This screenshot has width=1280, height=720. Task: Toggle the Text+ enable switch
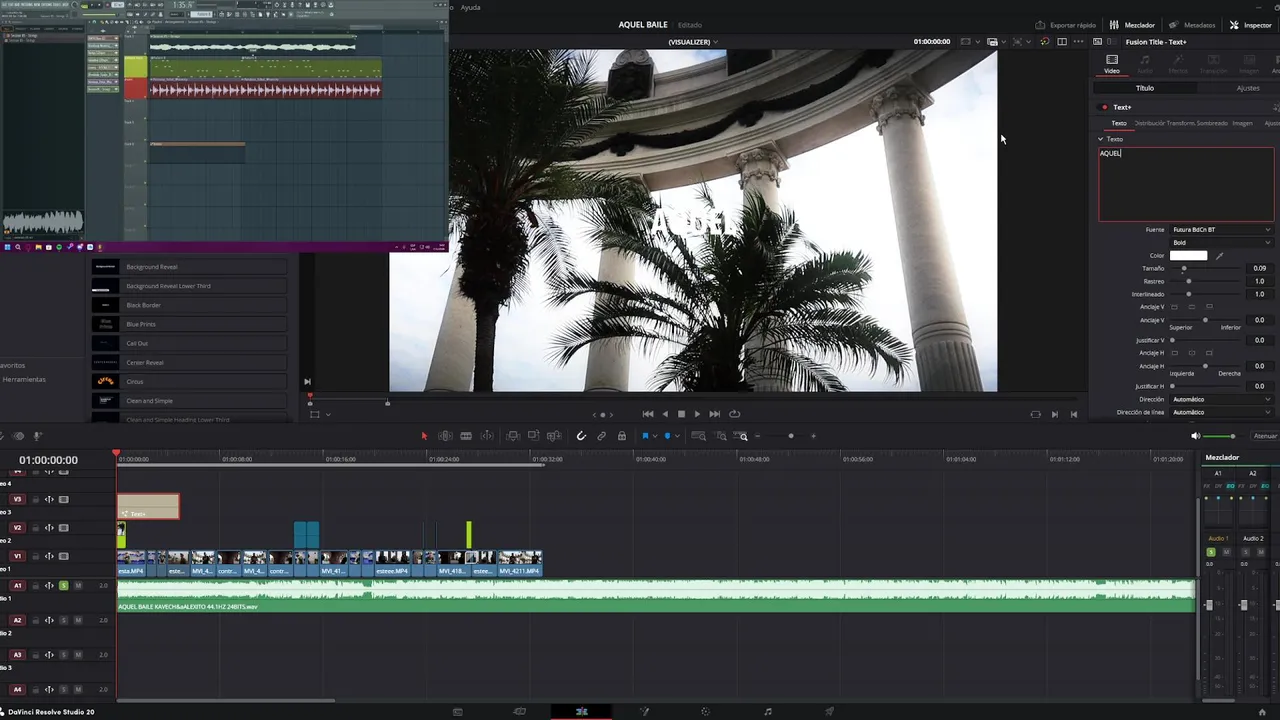tap(1105, 107)
